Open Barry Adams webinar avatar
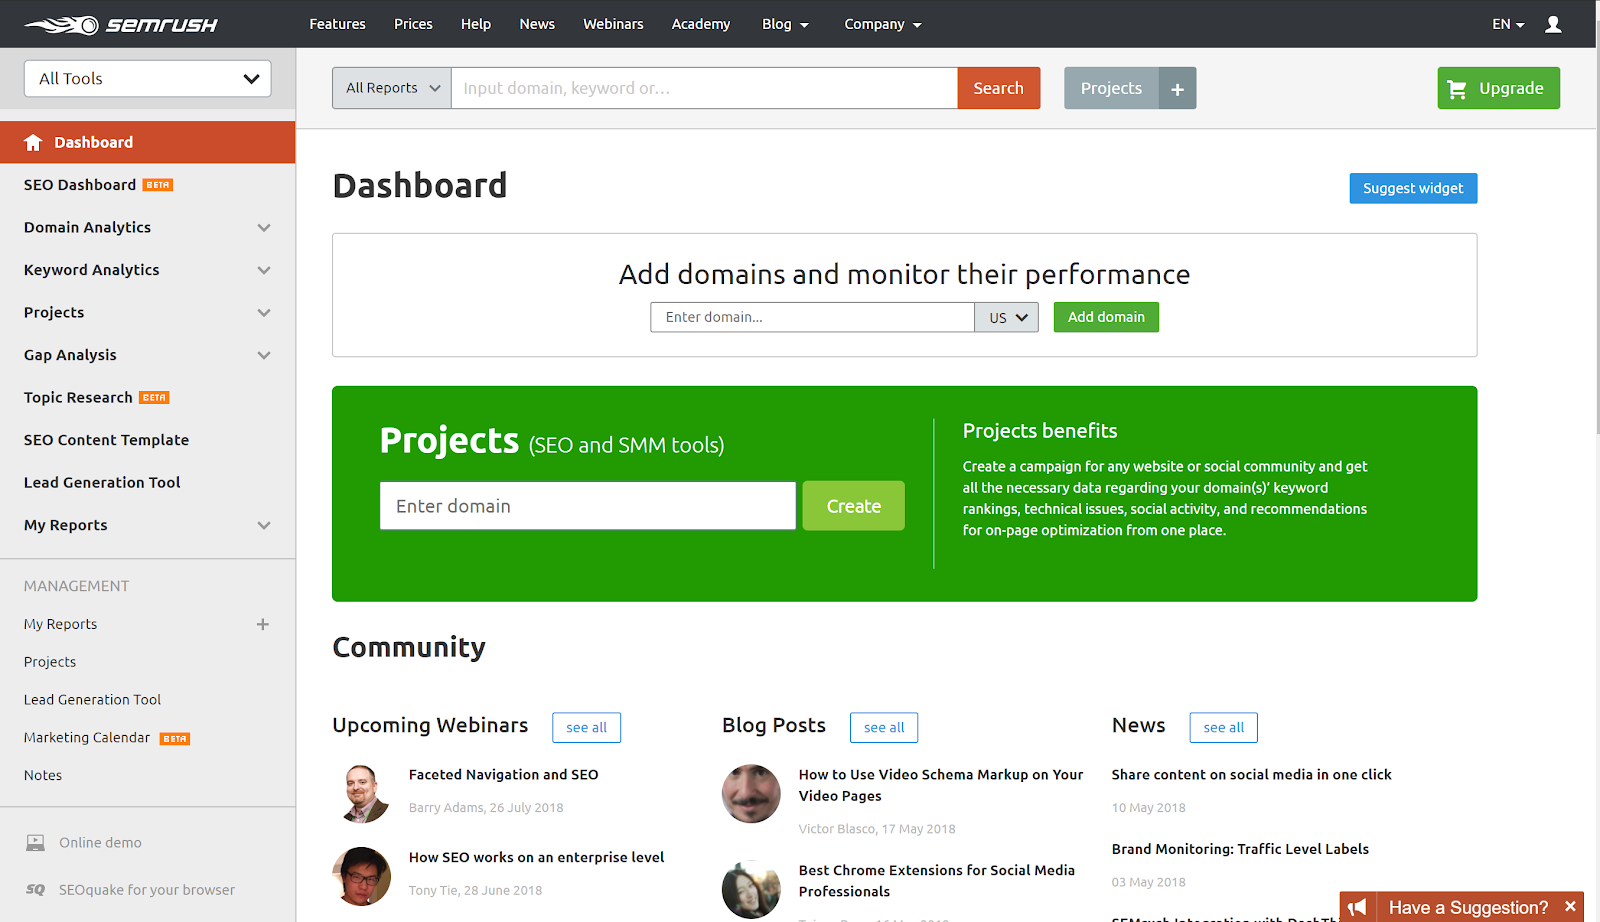The width and height of the screenshot is (1600, 922). (x=361, y=794)
